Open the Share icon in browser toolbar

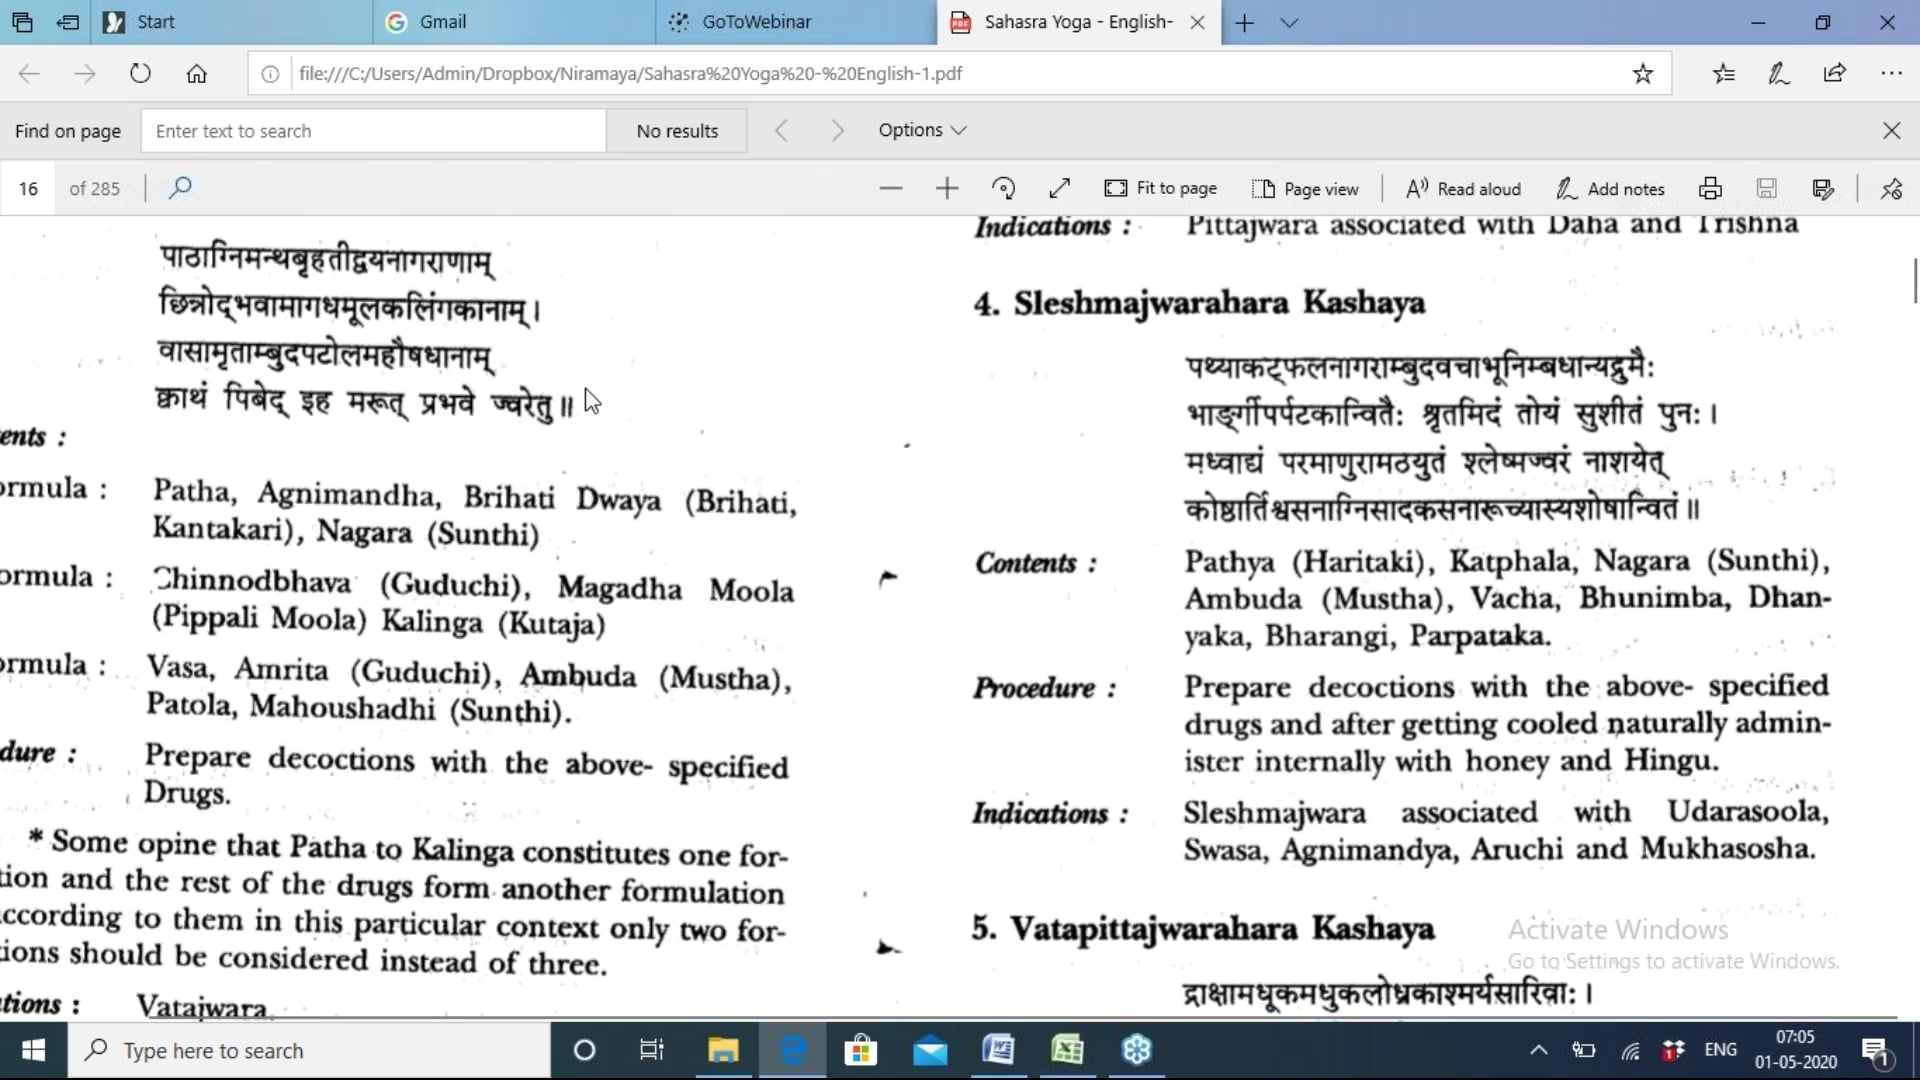point(1834,73)
